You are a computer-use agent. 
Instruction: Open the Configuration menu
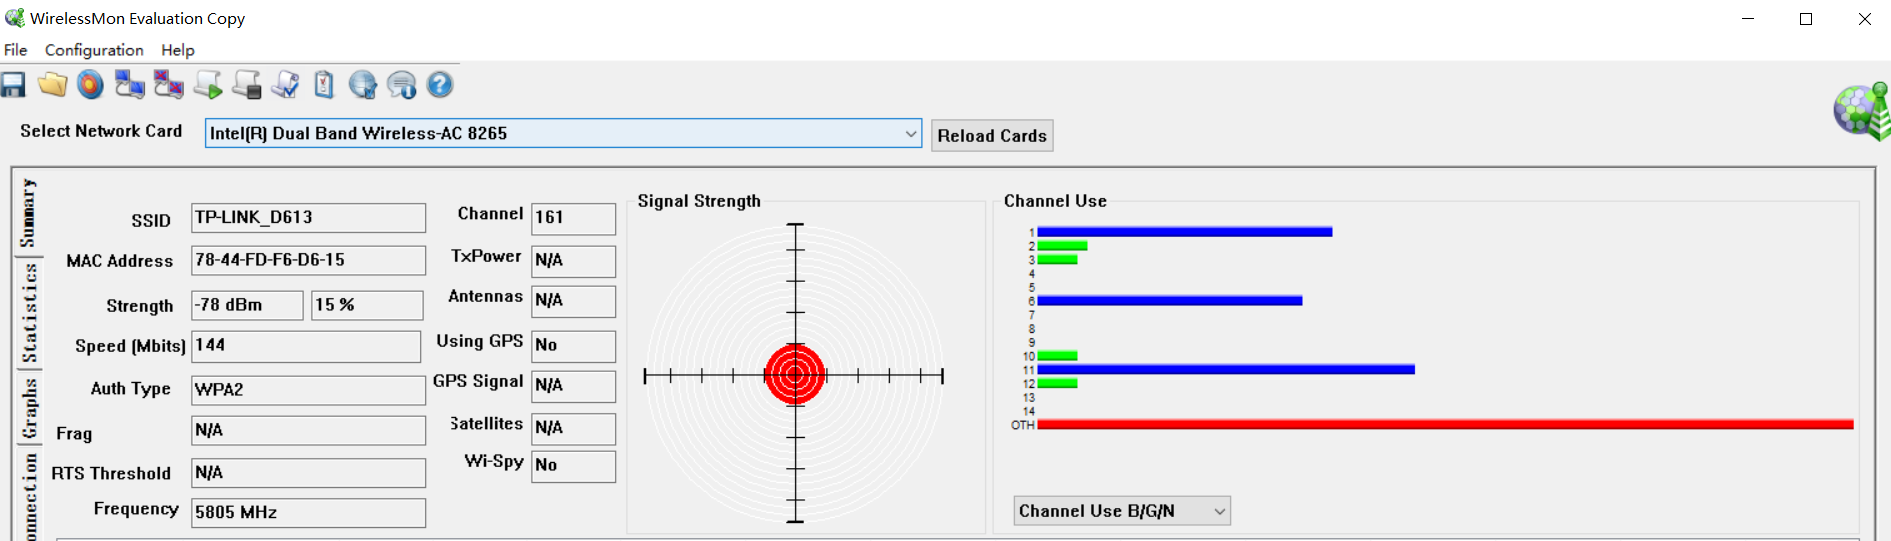tap(94, 50)
